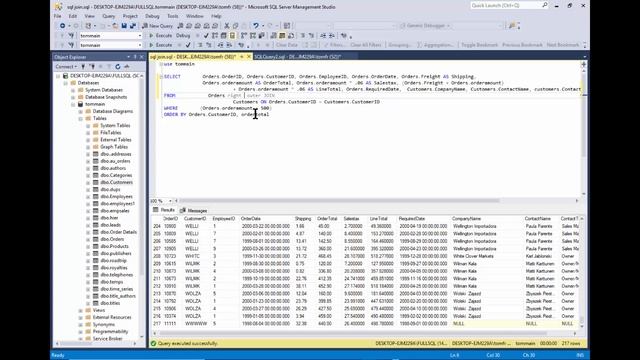The width and height of the screenshot is (640, 360).
Task: Refresh the Object Explorer tree
Action: 118,67
